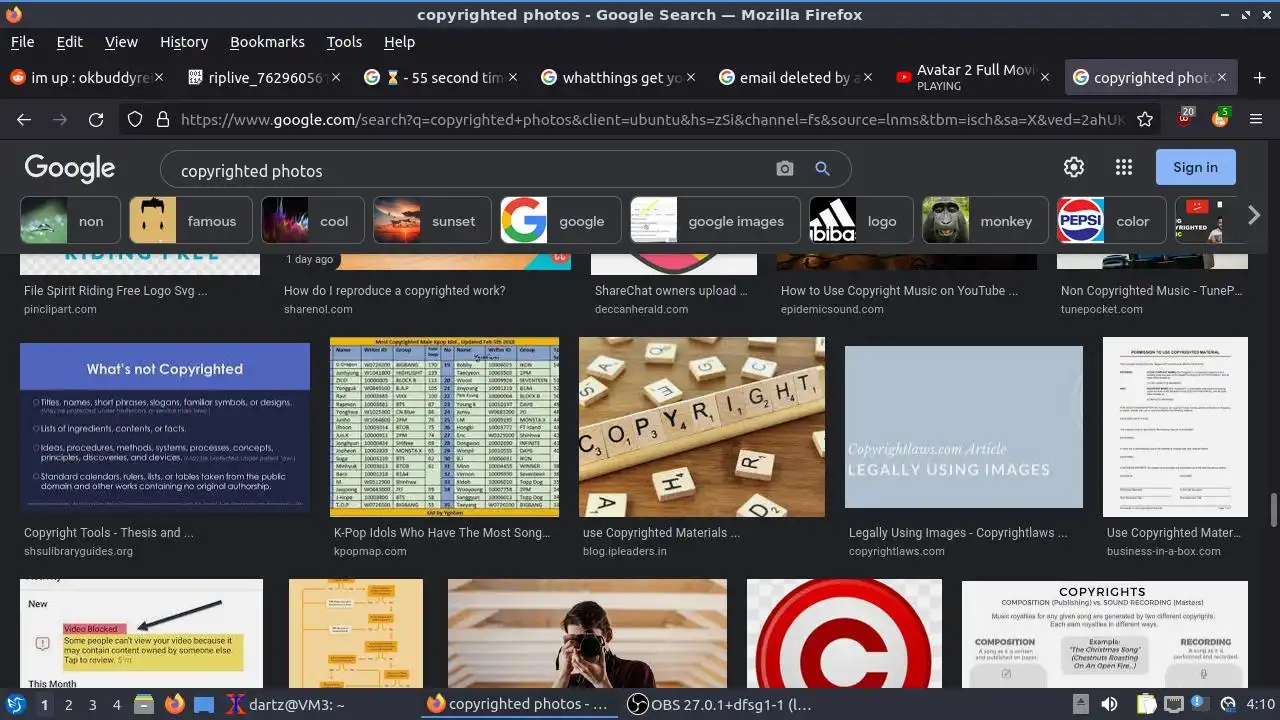The height and width of the screenshot is (720, 1280).
Task: Click the page vertical scrollbar thumb
Action: click(1273, 509)
